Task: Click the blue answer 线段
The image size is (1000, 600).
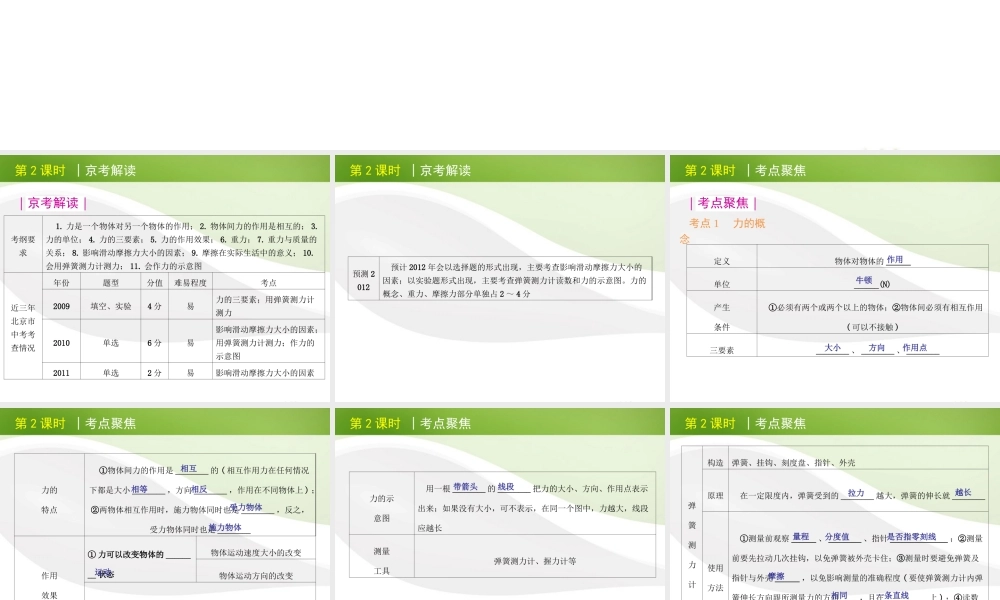Action: coord(506,487)
